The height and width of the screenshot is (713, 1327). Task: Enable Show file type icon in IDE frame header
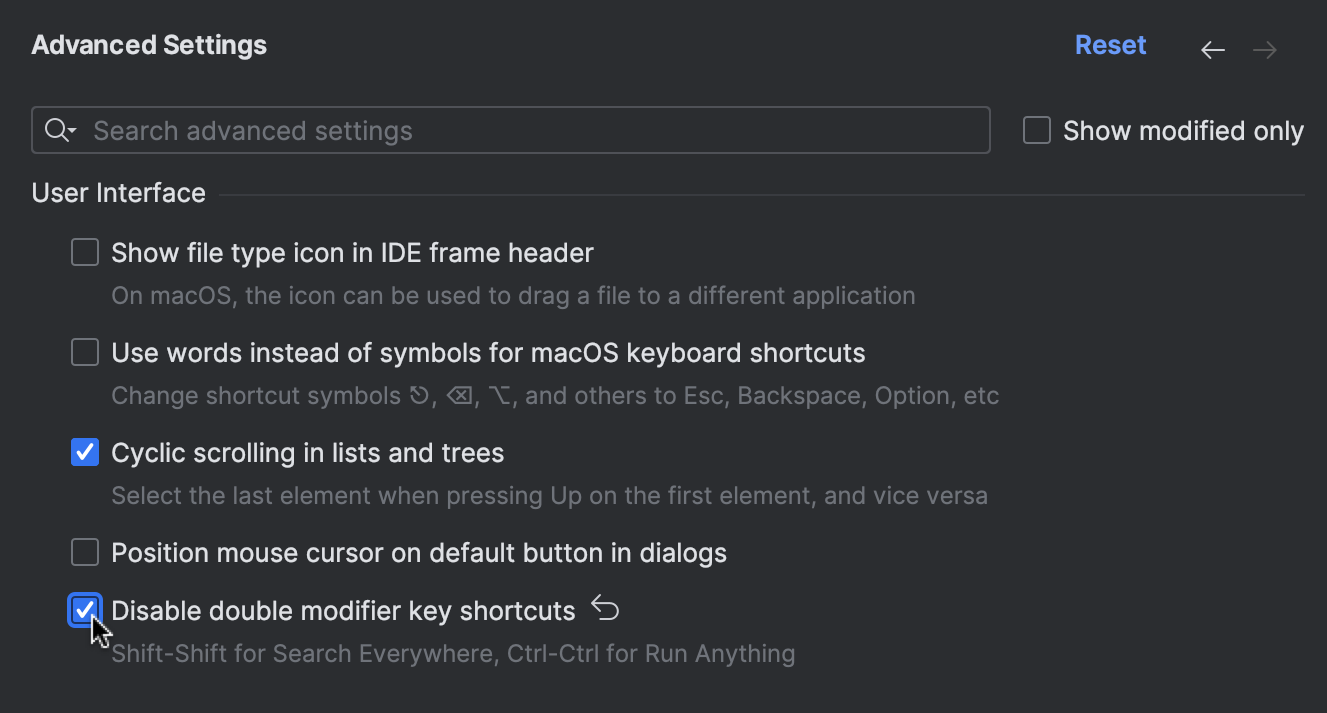click(x=85, y=252)
